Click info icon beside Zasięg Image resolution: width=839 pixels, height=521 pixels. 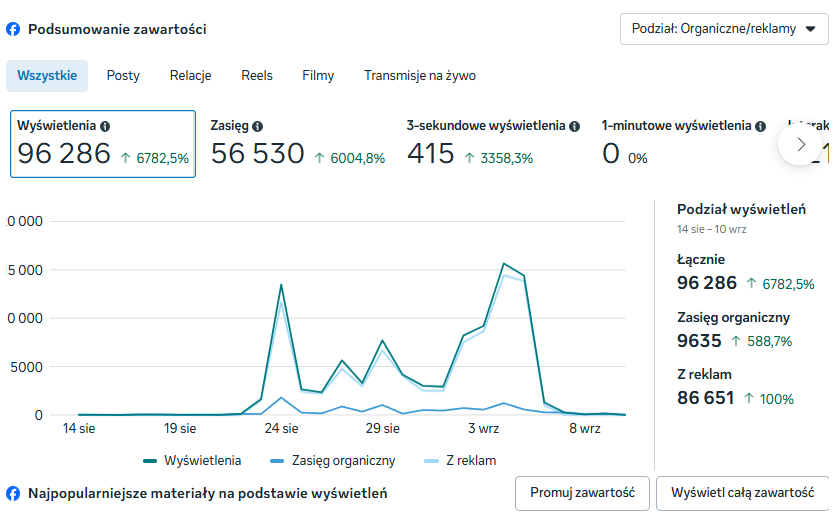click(257, 126)
